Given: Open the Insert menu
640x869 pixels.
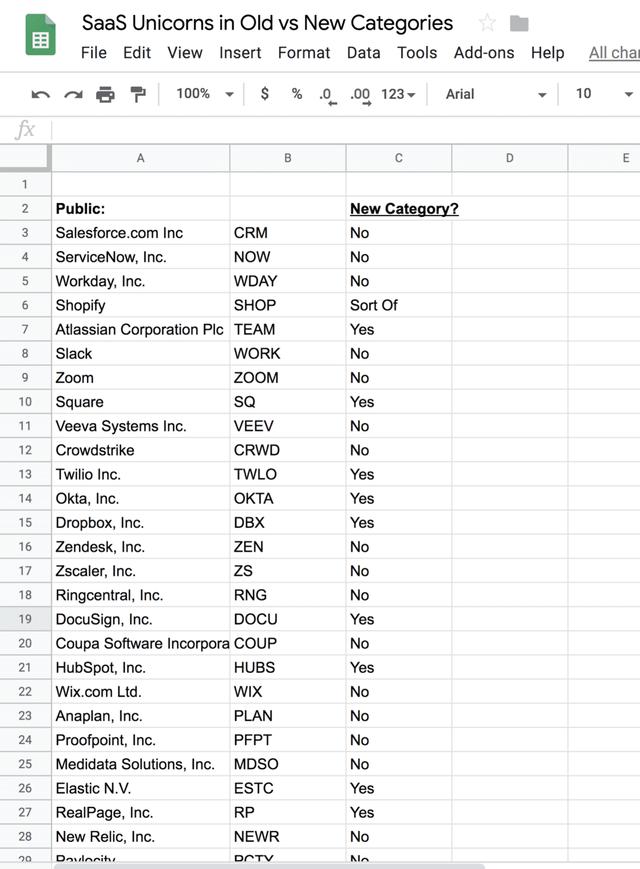Looking at the screenshot, I should (240, 53).
